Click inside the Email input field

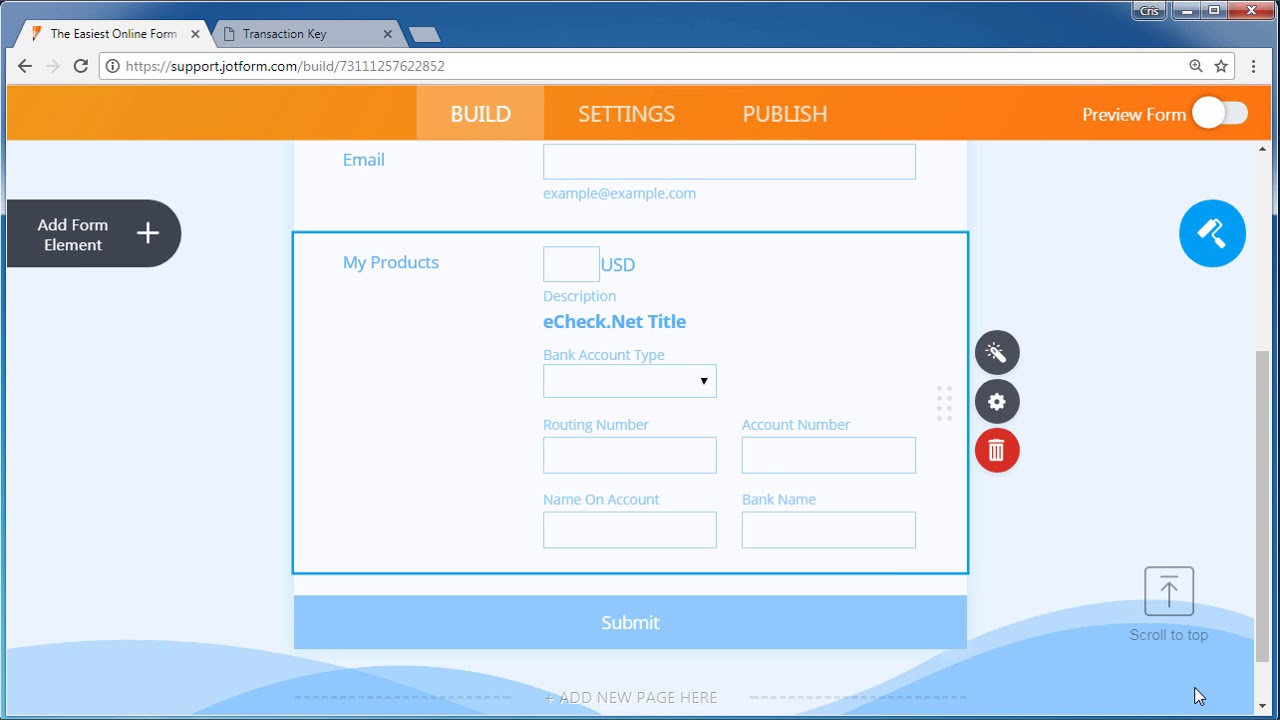729,161
